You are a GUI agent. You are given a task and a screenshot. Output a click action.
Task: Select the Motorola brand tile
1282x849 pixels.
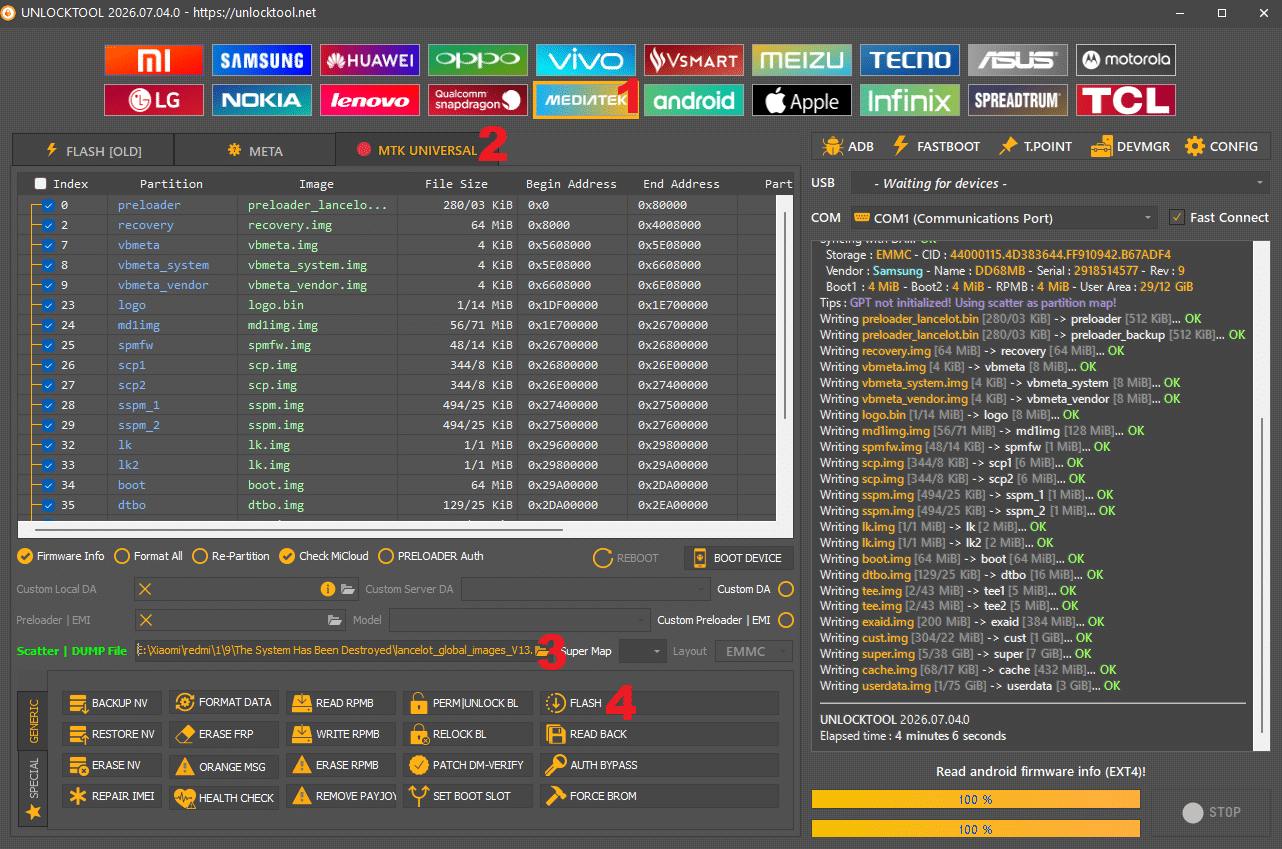1125,60
